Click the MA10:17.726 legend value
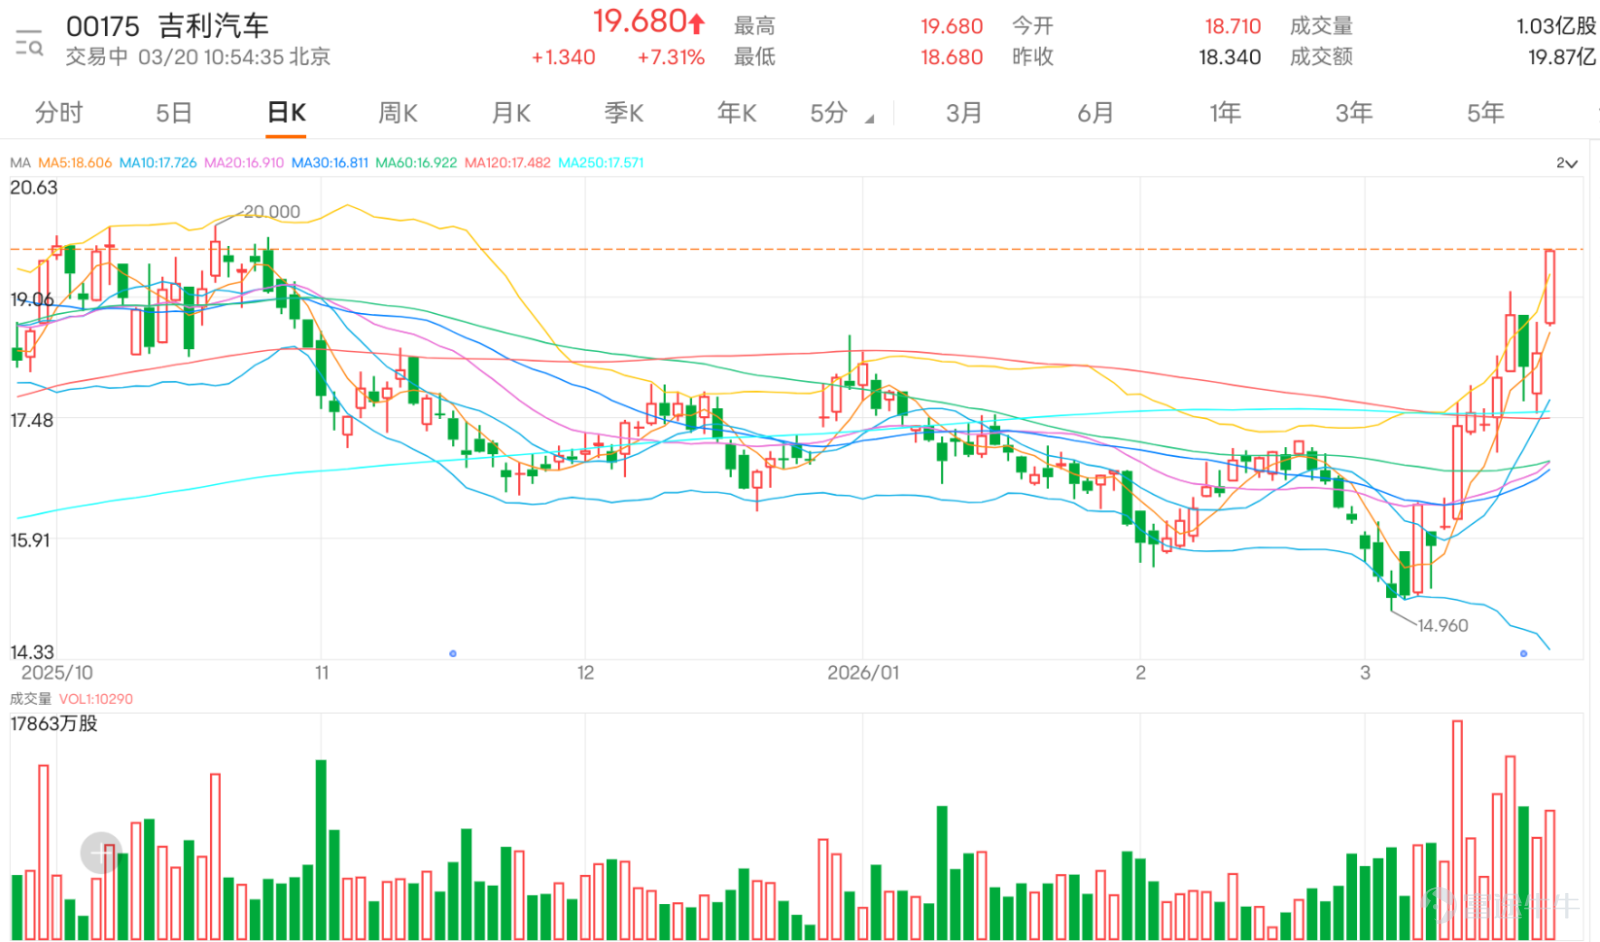This screenshot has width=1600, height=942. pos(158,162)
